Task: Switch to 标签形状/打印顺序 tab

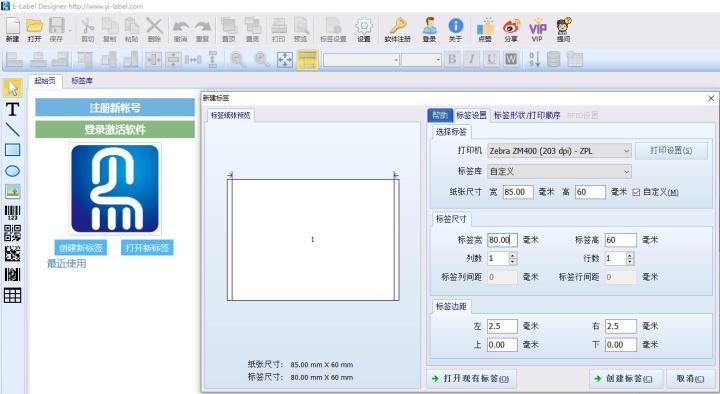Action: 527,115
